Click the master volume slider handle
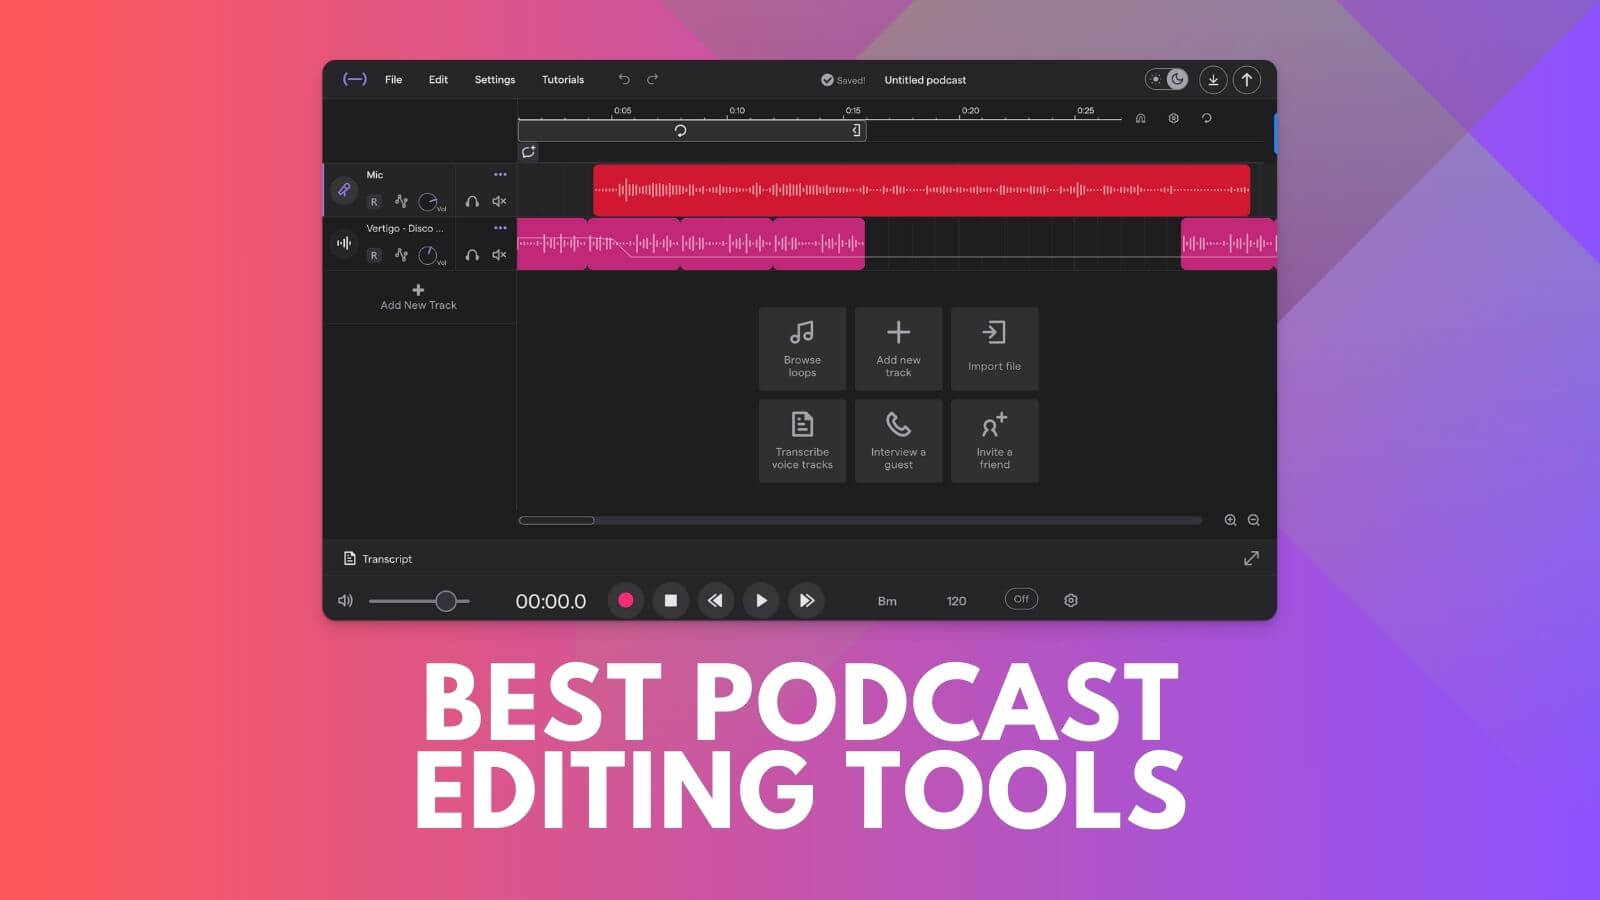The width and height of the screenshot is (1600, 900). 446,601
